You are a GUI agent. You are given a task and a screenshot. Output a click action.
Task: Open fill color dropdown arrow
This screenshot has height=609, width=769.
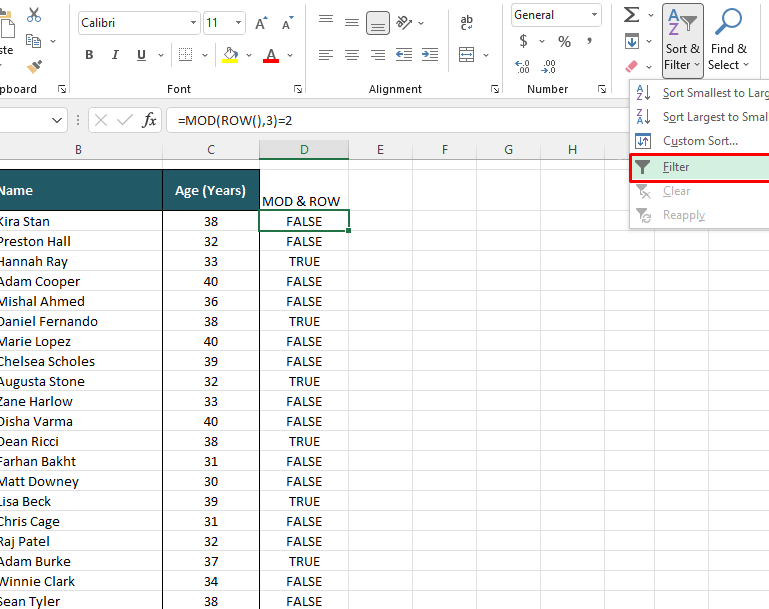(249, 55)
